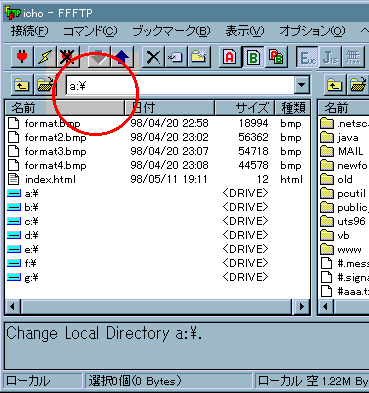Screen dimensions: 369x393
Task: Click the Quick Connect lightning icon
Action: (45, 57)
